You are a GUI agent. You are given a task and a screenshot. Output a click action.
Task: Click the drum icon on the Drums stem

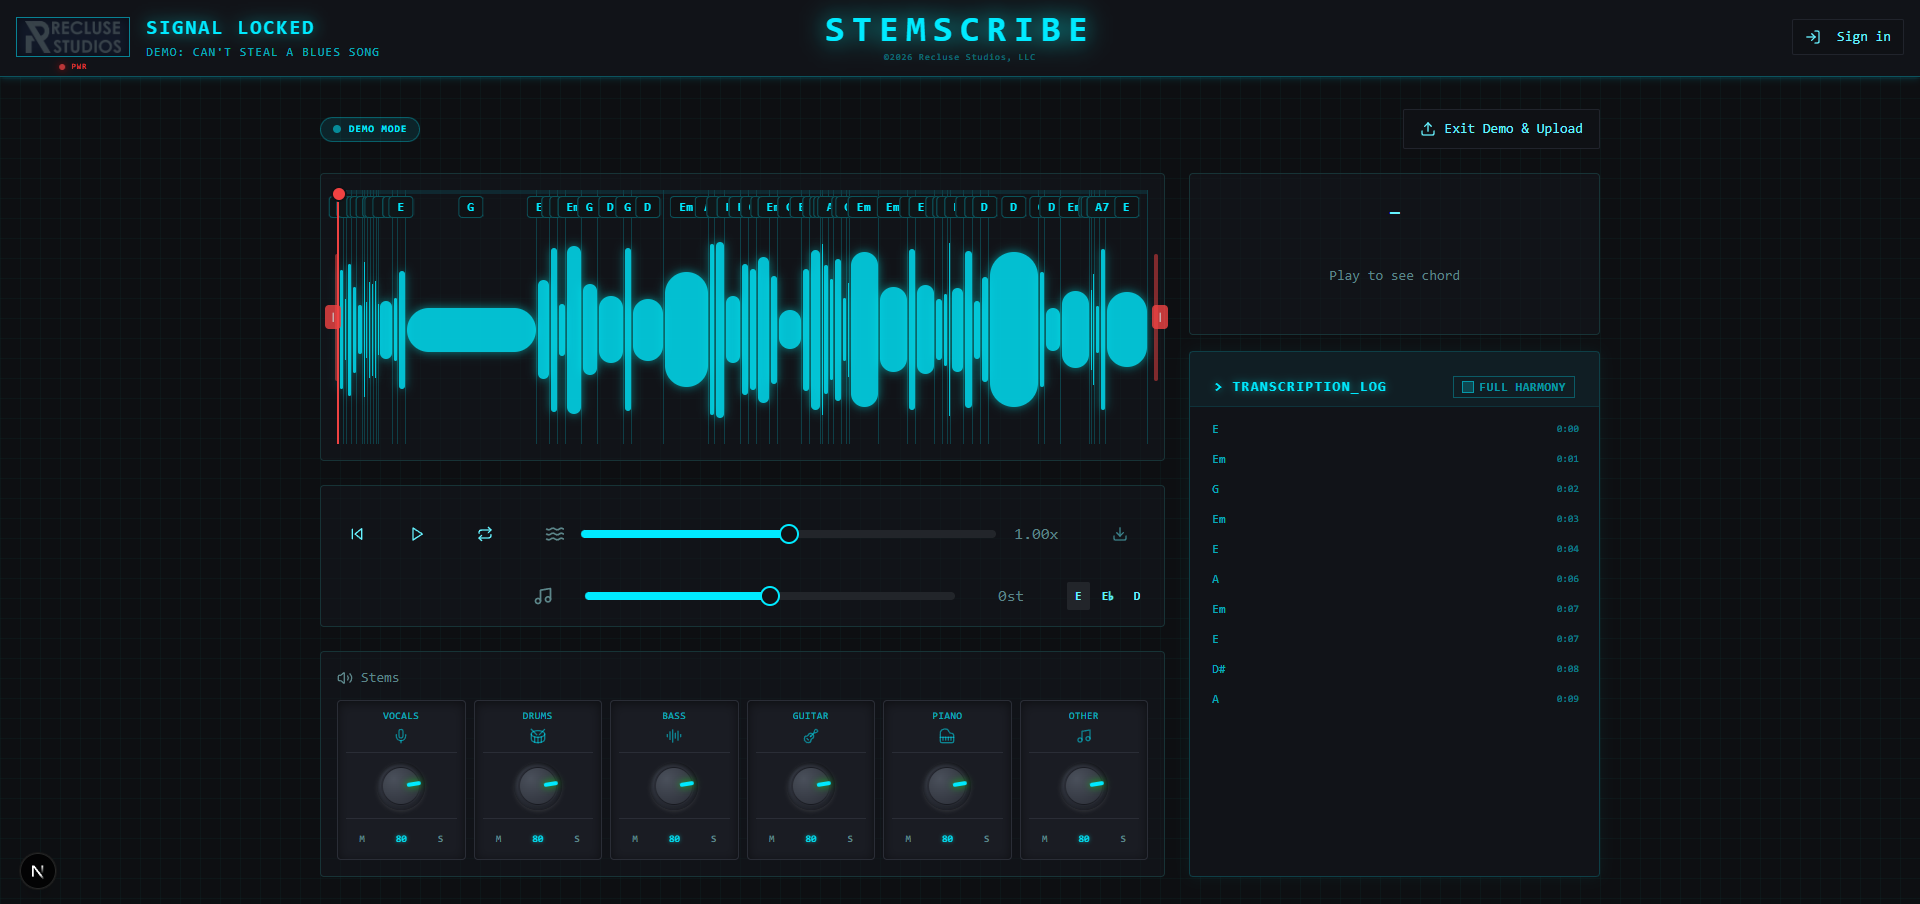(x=537, y=736)
